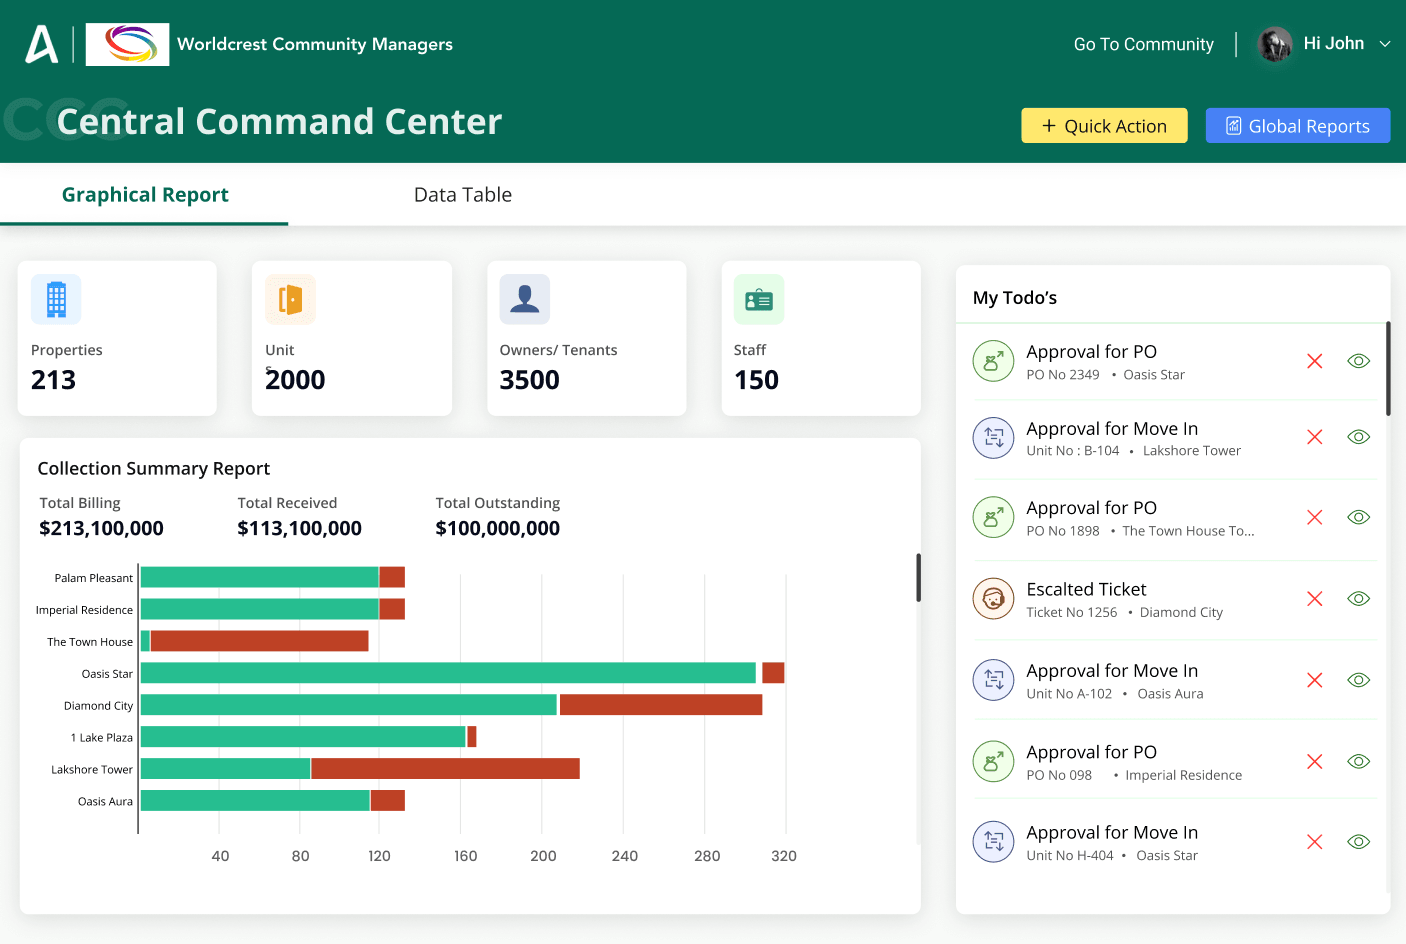
Task: Click the Staff ID card icon
Action: tap(759, 299)
